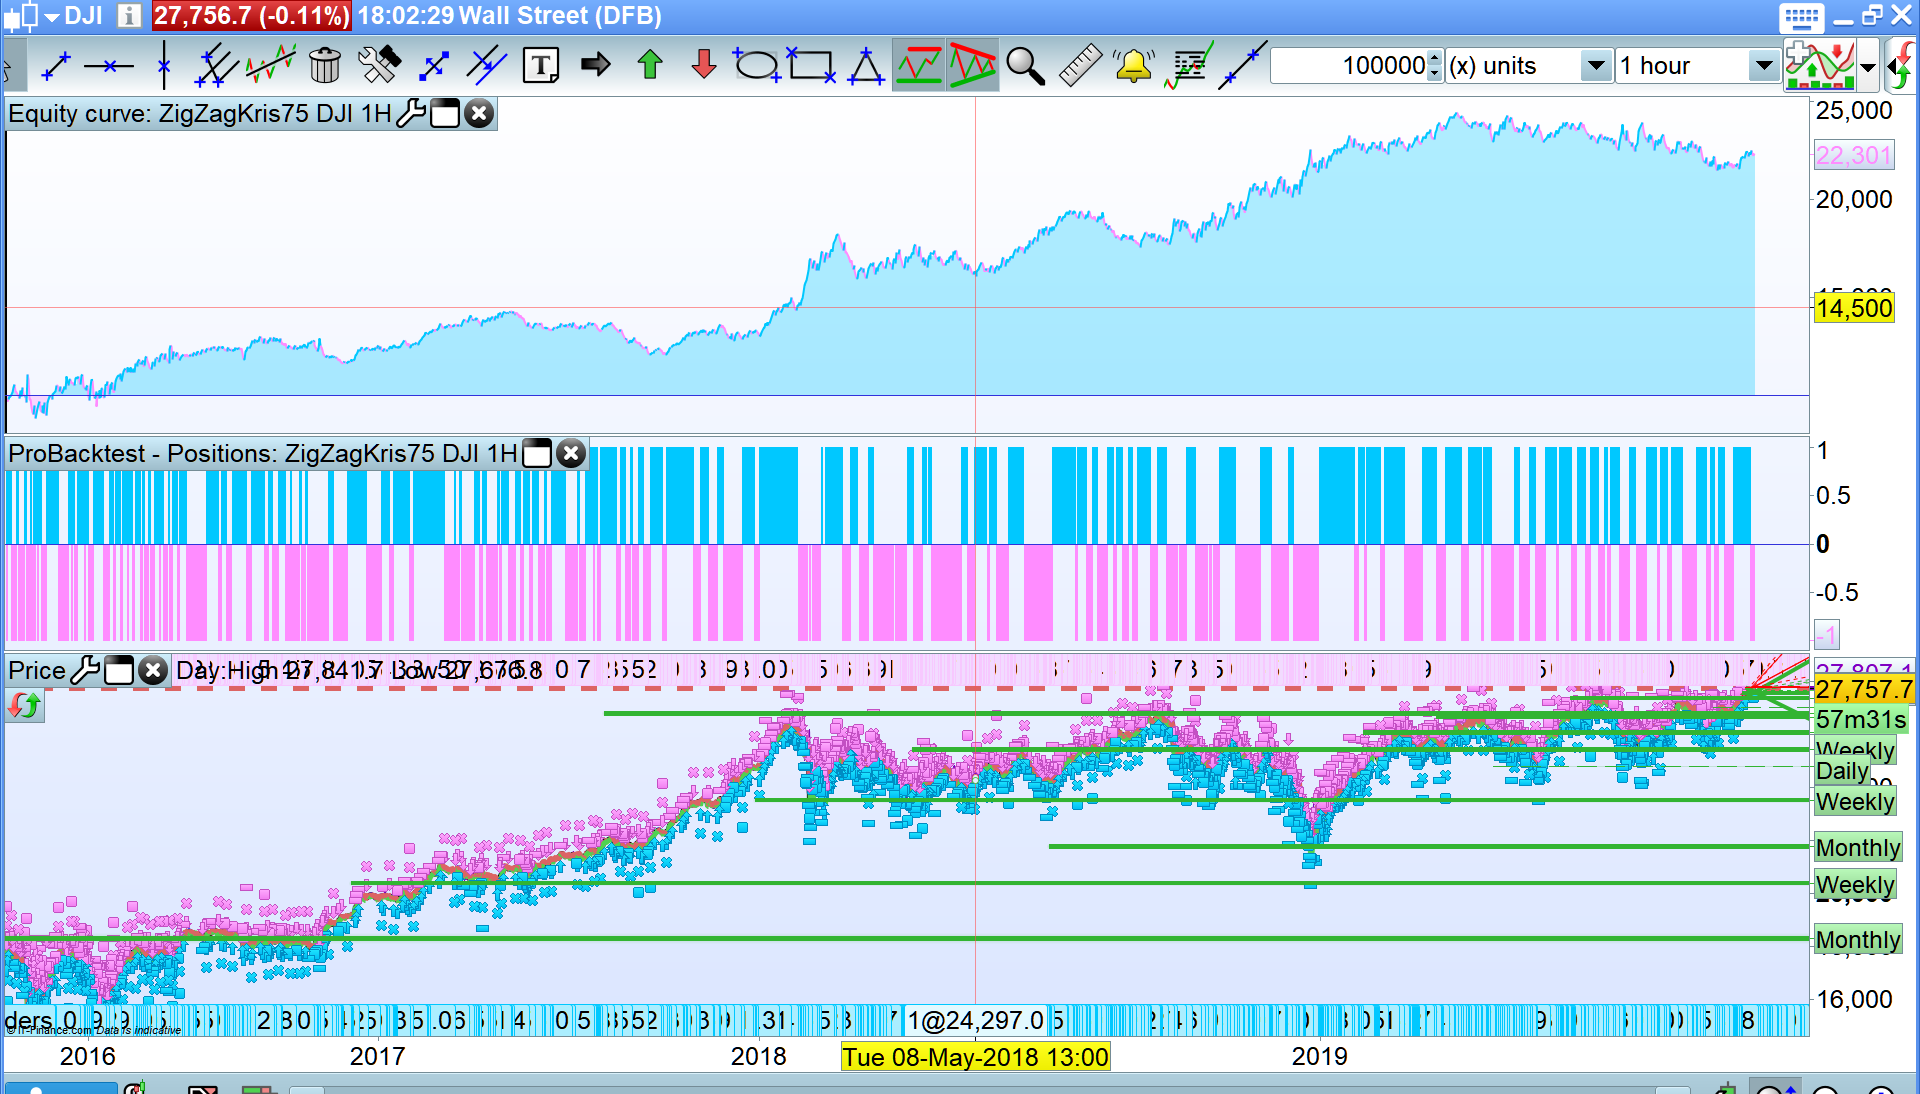
Task: Toggle the green support line detection button
Action: click(918, 66)
